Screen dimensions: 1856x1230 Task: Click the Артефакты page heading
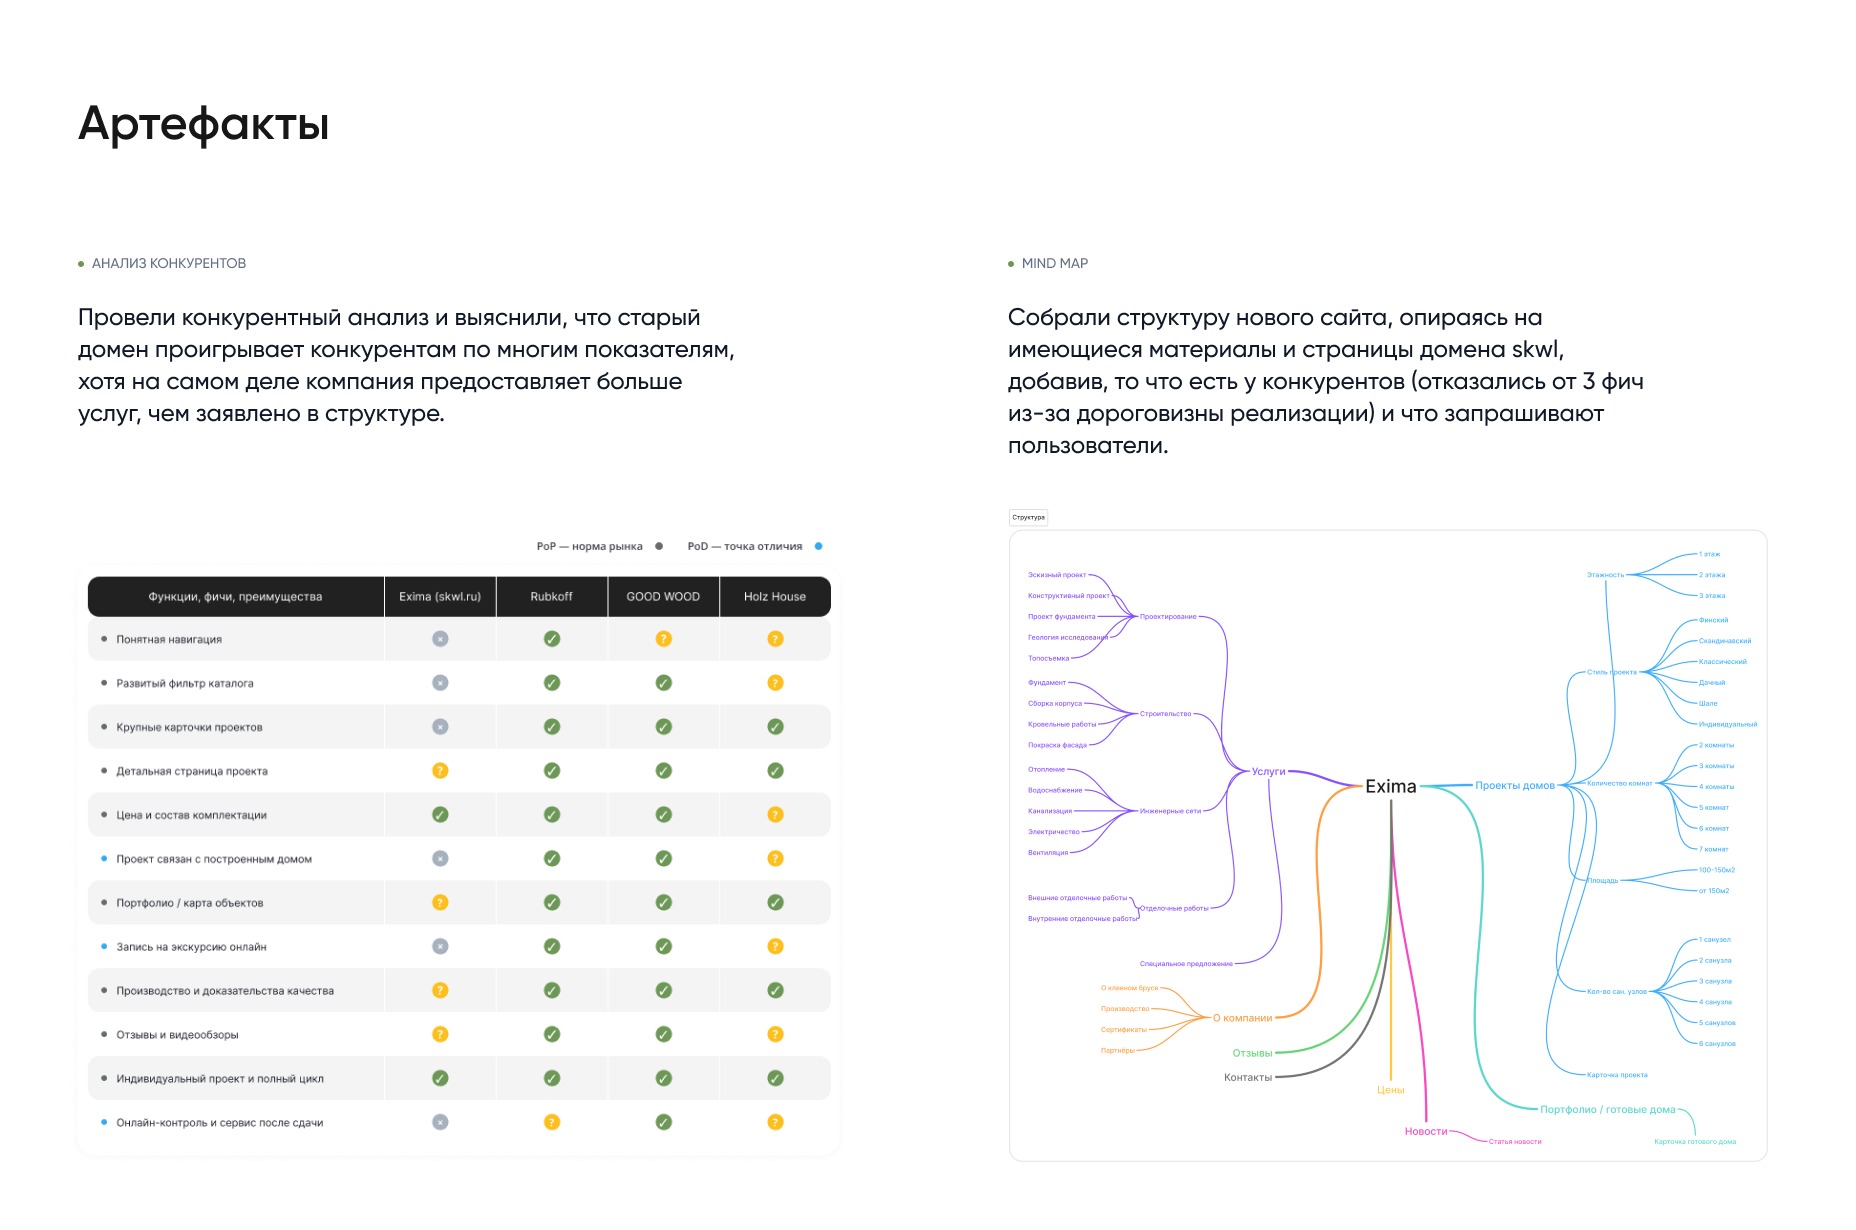[x=204, y=125]
